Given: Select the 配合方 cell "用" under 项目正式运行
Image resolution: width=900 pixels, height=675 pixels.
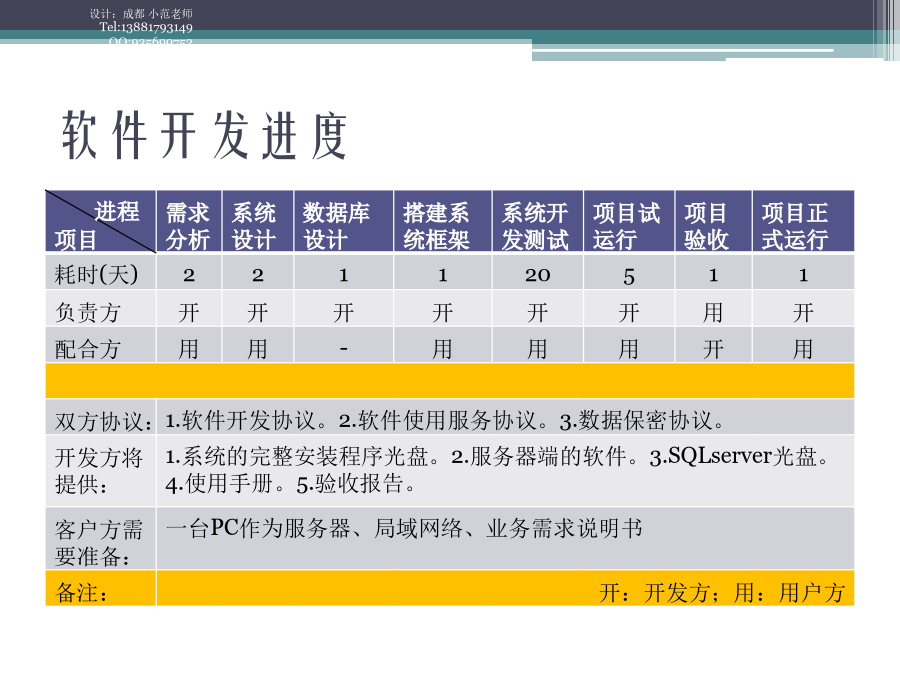Looking at the screenshot, I should pyautogui.click(x=804, y=349).
